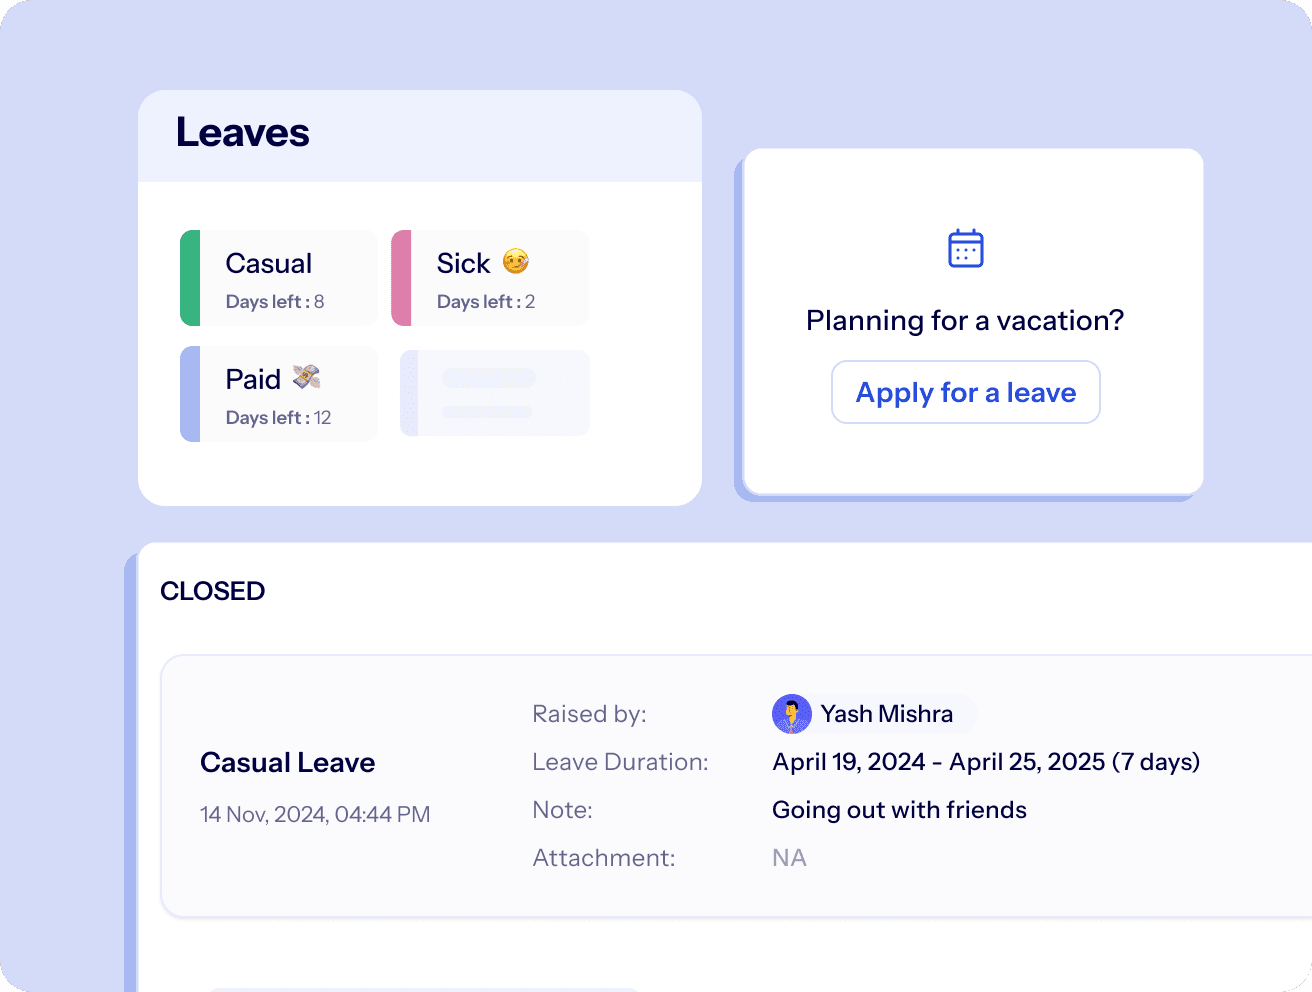Click the NA attachment value

pos(789,858)
